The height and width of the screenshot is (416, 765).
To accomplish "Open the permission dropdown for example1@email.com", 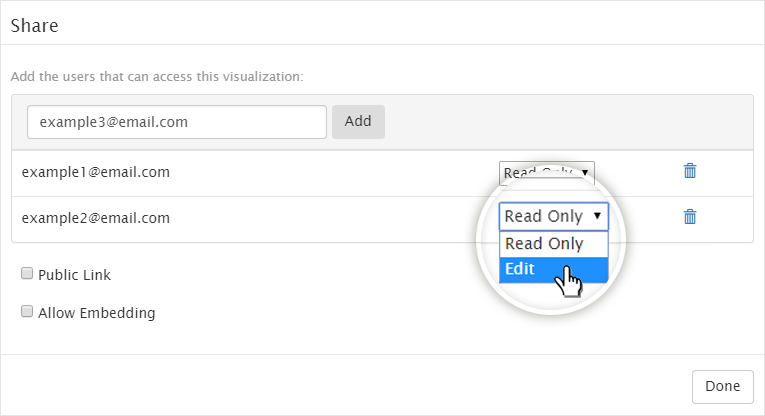I will click(546, 173).
